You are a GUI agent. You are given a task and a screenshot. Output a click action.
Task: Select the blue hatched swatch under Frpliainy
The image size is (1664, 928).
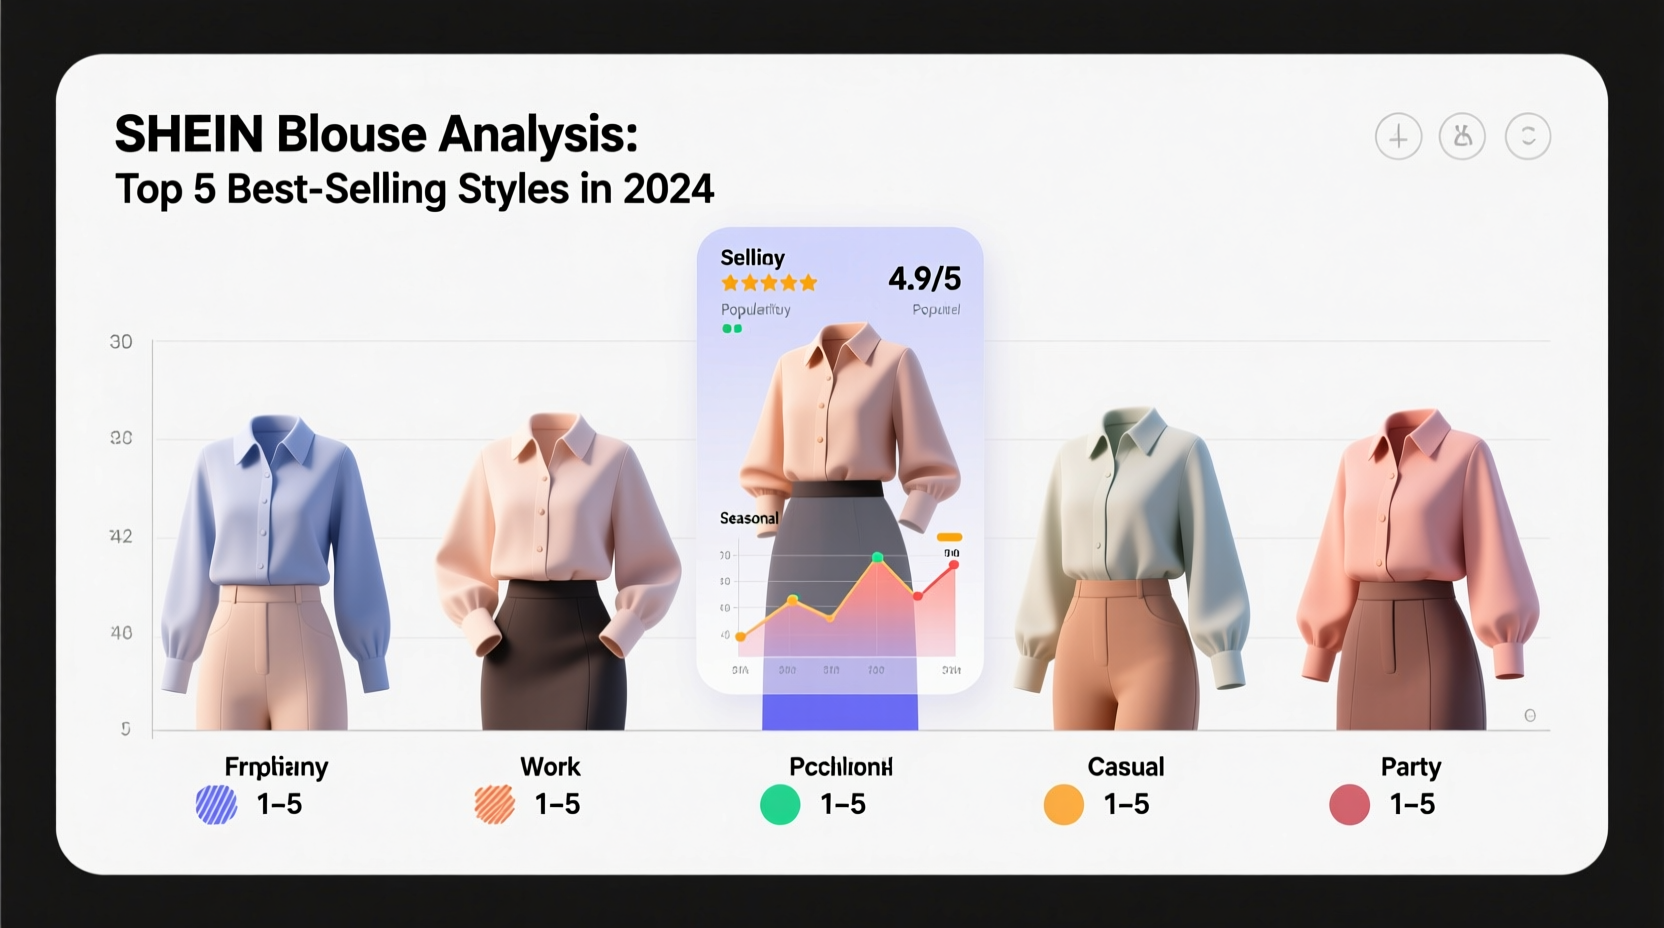tap(216, 804)
